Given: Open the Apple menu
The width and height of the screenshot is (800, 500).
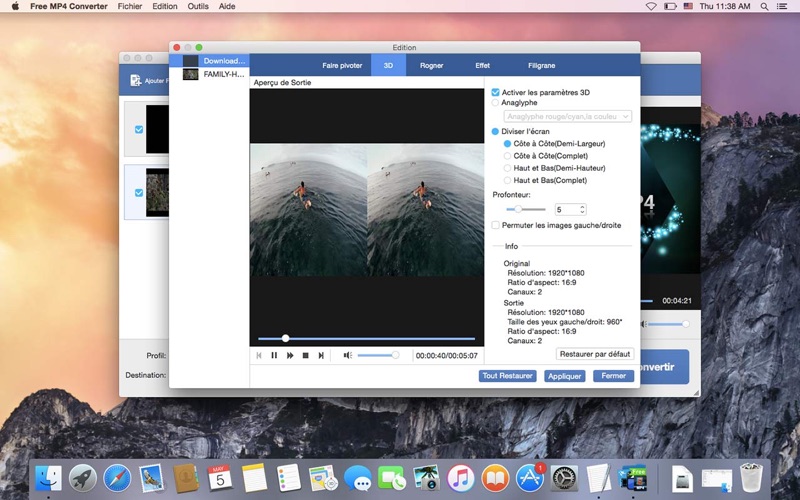Looking at the screenshot, I should coord(15,6).
